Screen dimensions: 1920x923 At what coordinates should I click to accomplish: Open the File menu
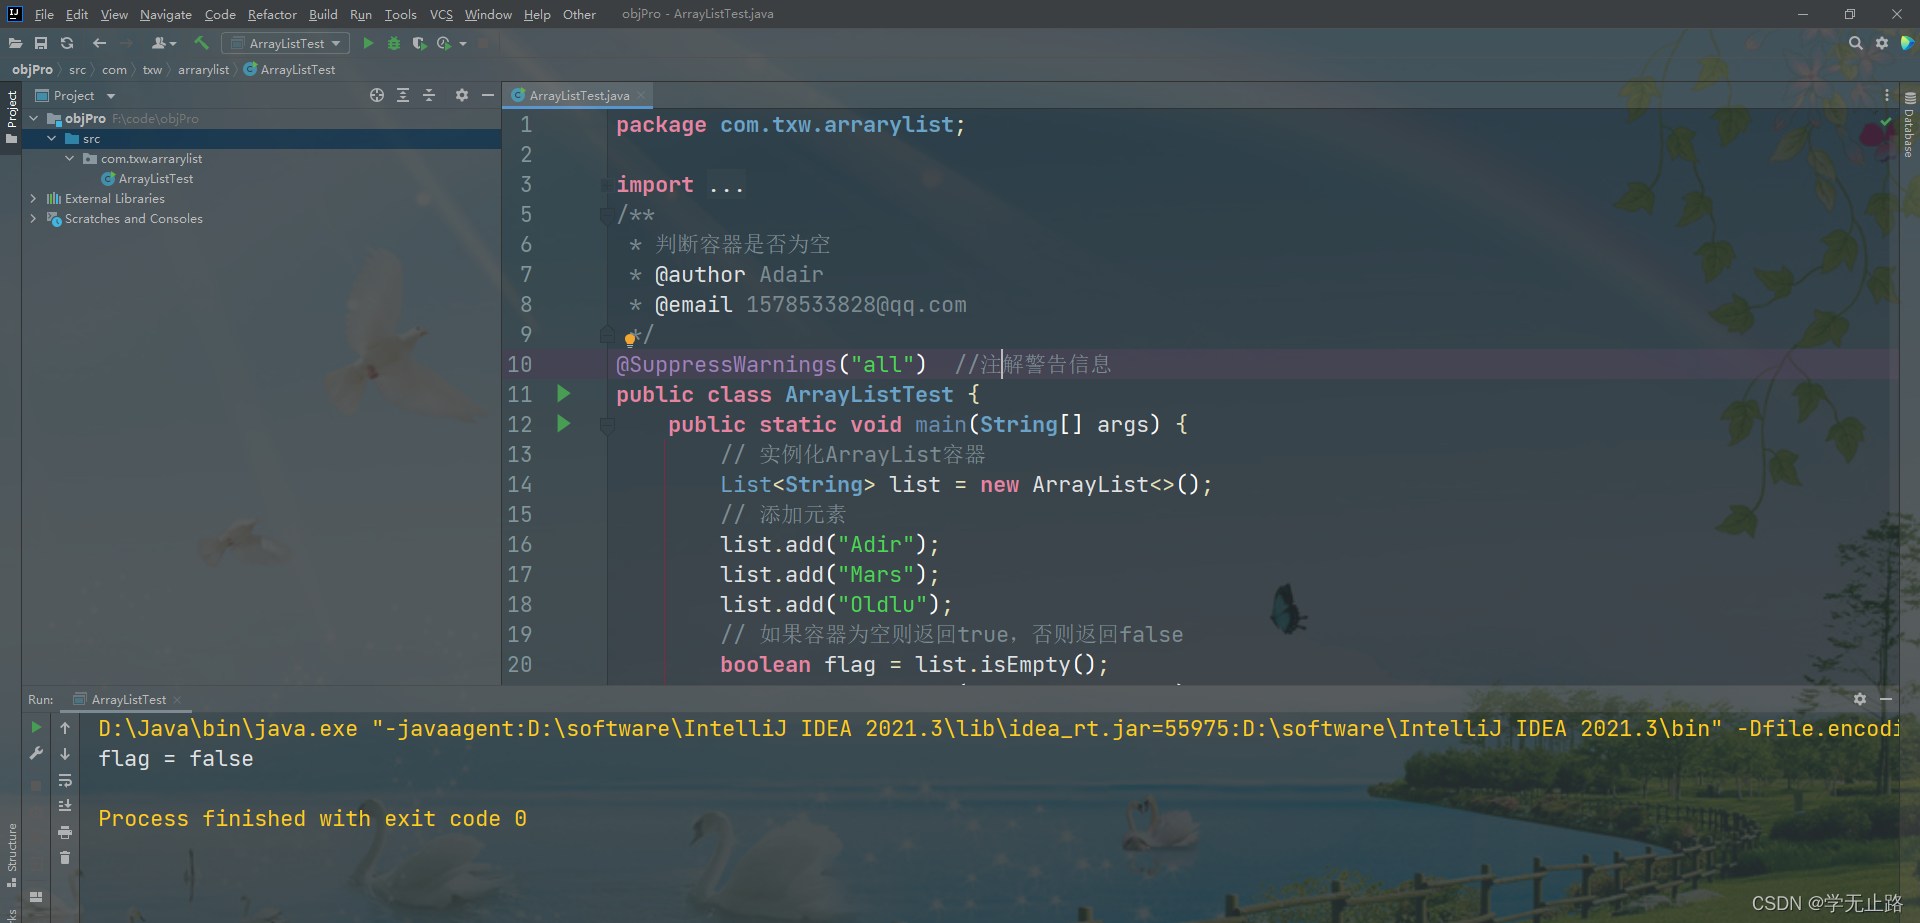pyautogui.click(x=44, y=14)
